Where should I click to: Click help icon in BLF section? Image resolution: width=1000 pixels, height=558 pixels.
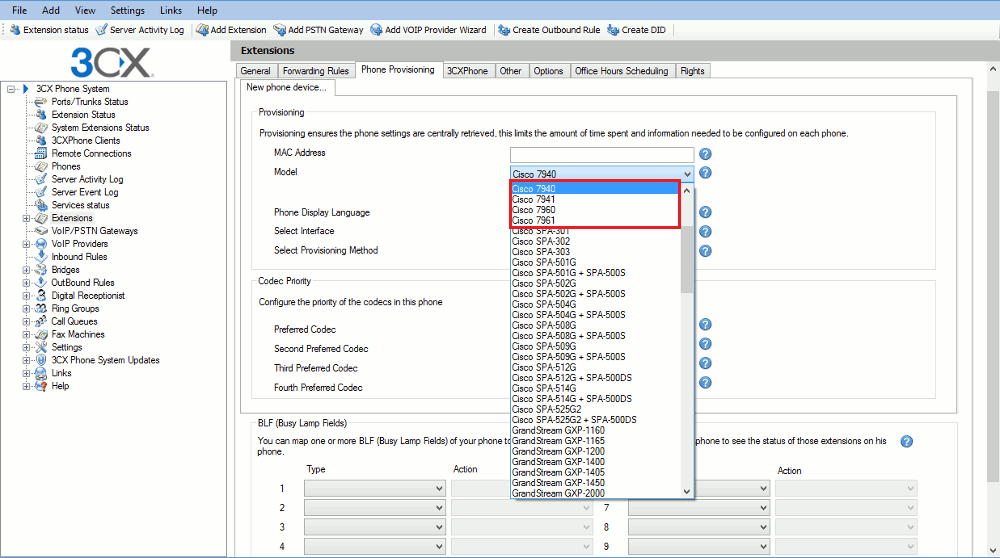906,441
